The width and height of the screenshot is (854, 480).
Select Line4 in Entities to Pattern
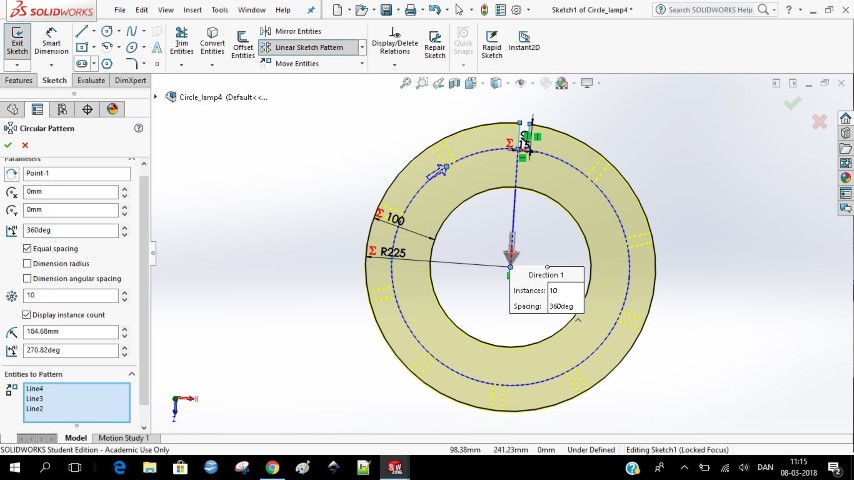pyautogui.click(x=34, y=388)
